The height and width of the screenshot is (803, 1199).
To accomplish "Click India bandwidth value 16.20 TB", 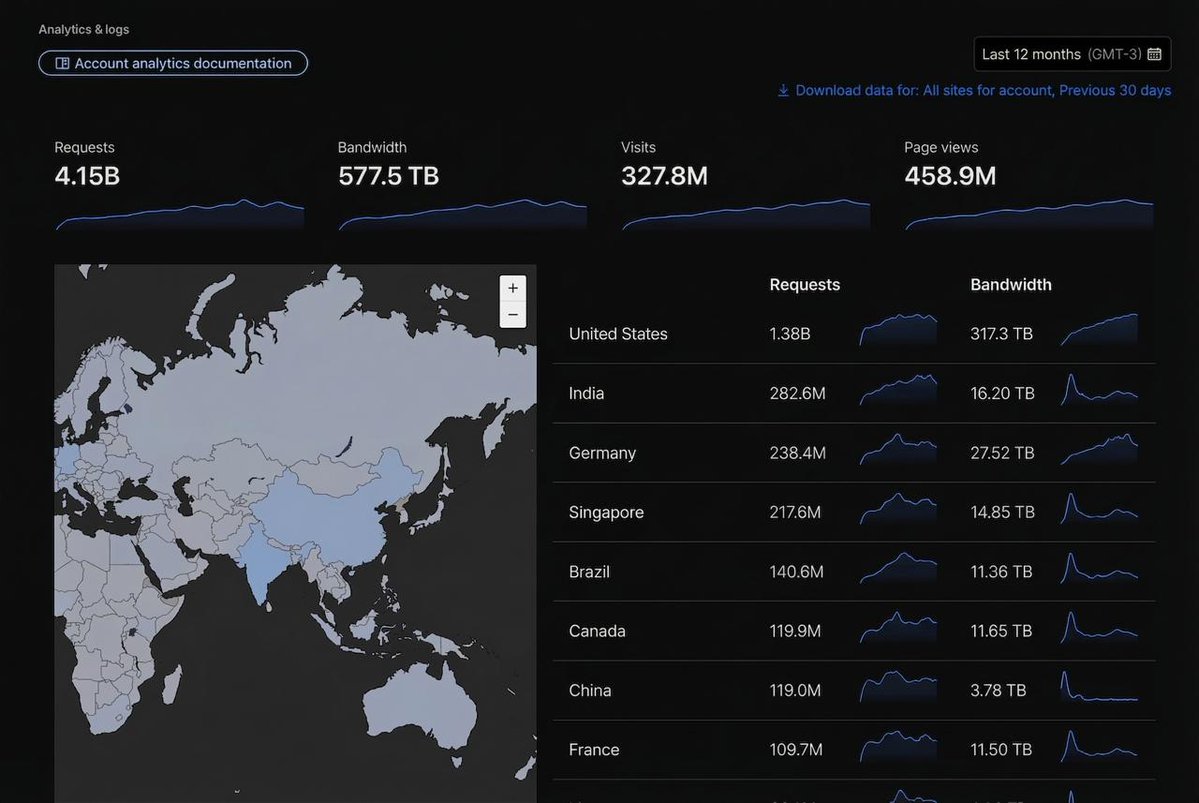I will 1002,393.
